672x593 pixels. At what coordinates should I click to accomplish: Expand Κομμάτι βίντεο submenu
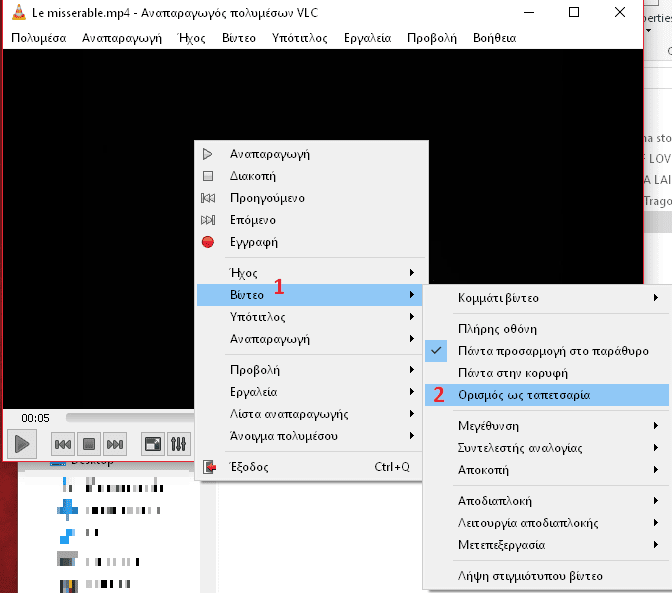tap(547, 298)
